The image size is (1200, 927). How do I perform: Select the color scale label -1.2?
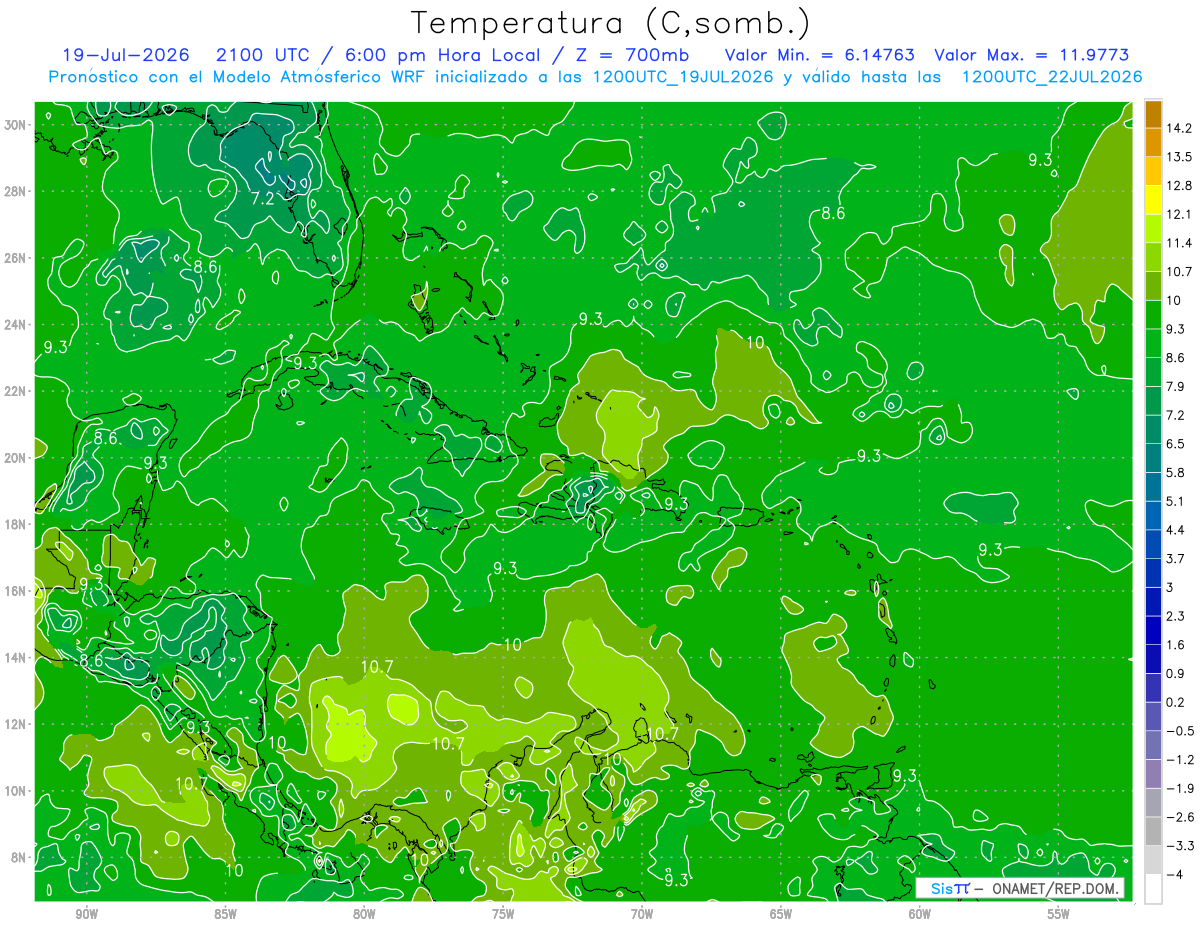click(x=1180, y=760)
